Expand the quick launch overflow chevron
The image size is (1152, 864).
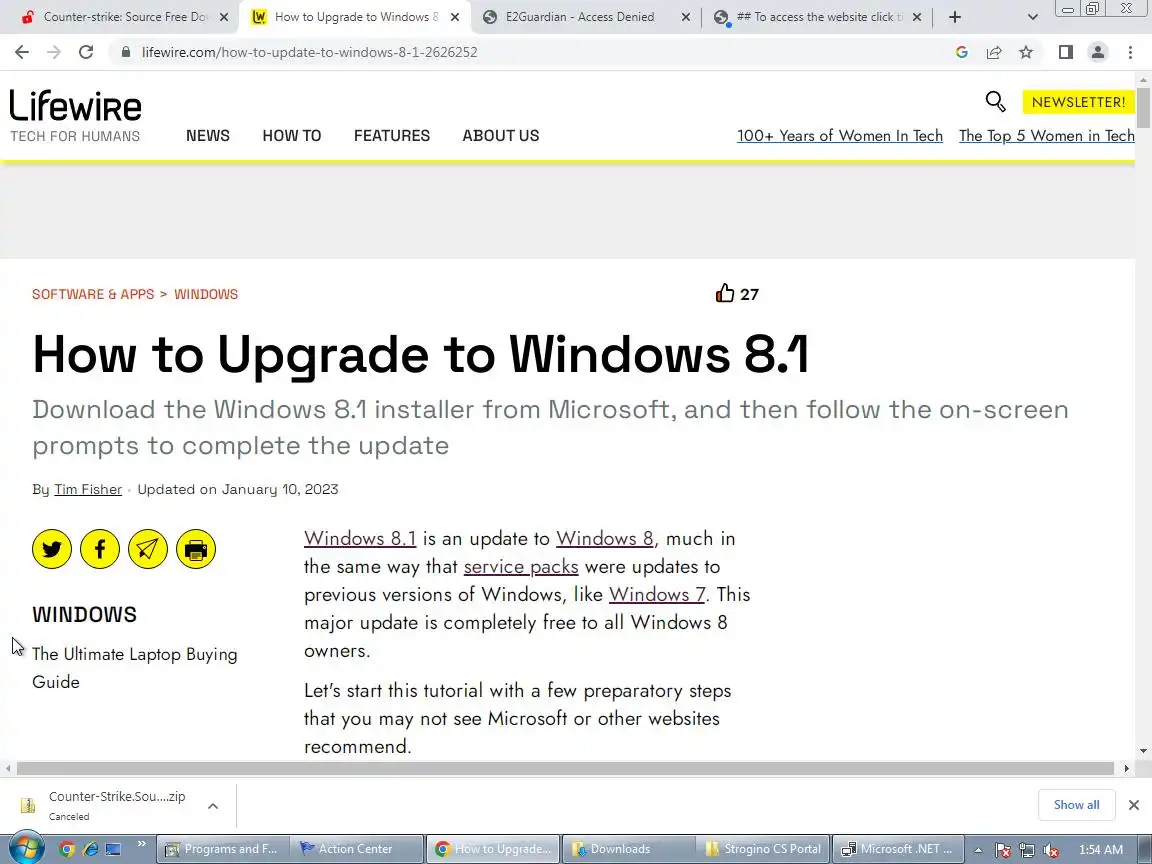pos(141,844)
